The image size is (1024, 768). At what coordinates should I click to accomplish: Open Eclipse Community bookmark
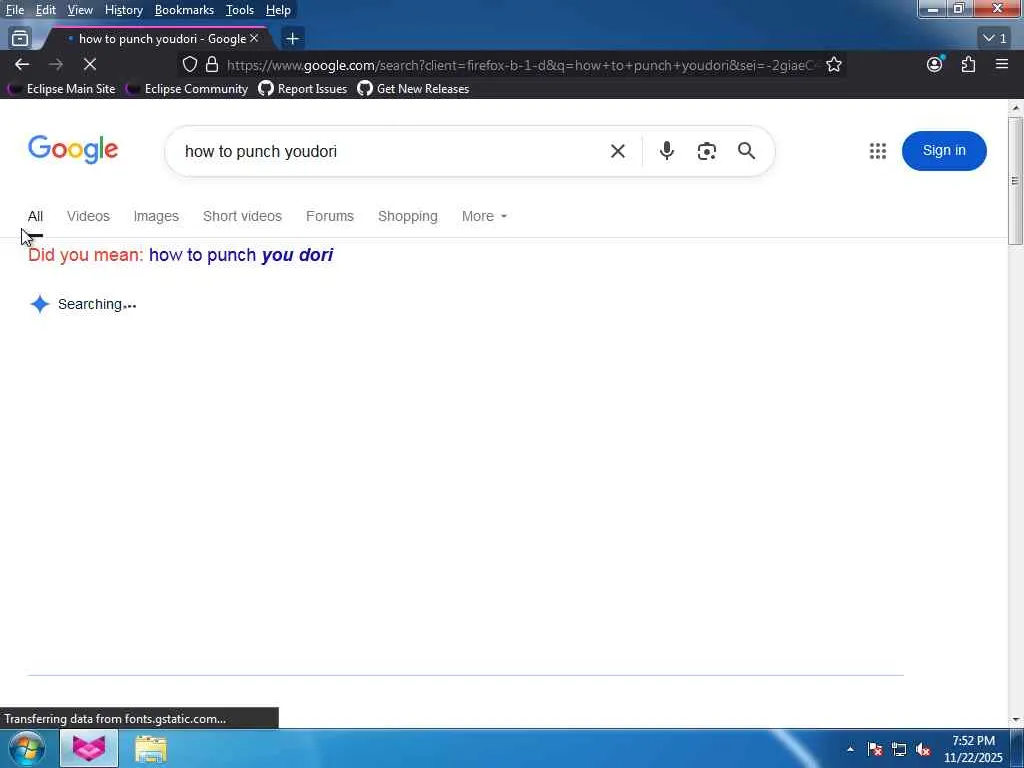click(187, 89)
